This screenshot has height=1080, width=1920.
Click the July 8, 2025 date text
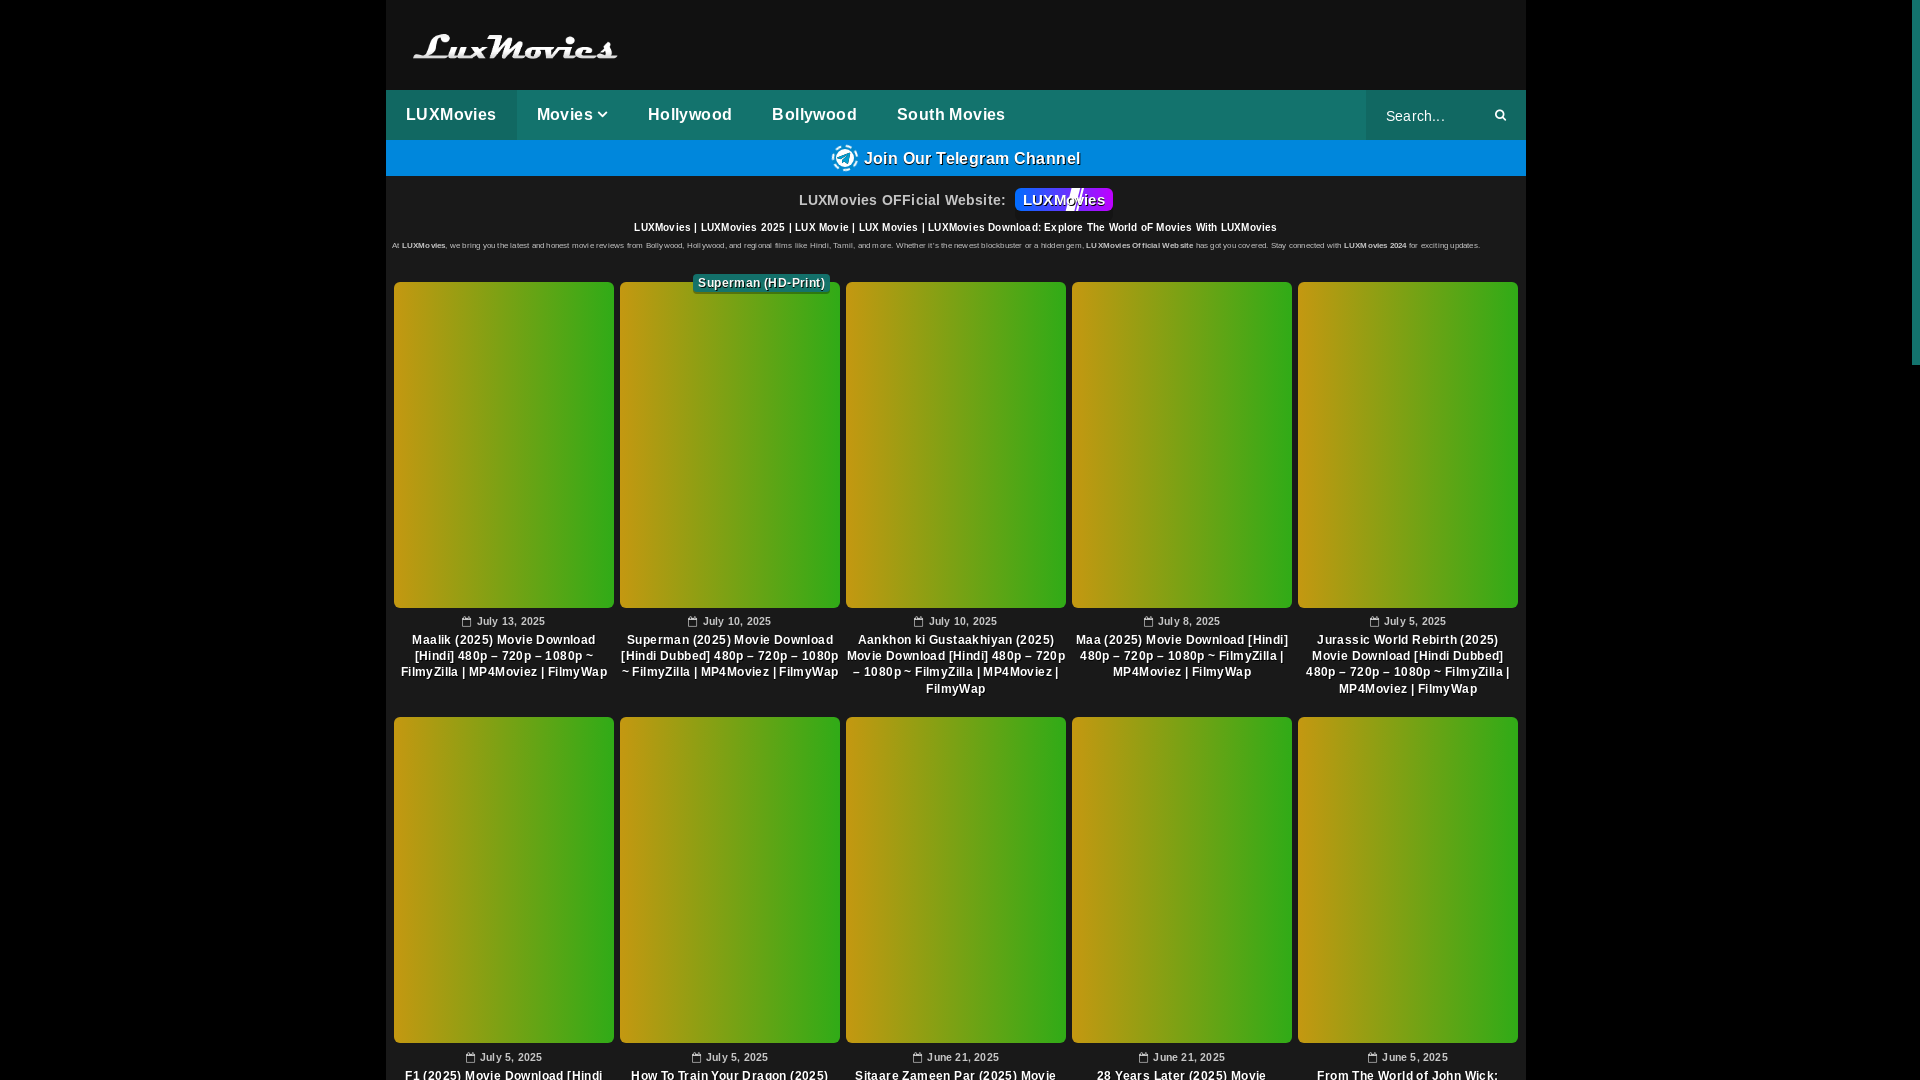pos(1189,621)
